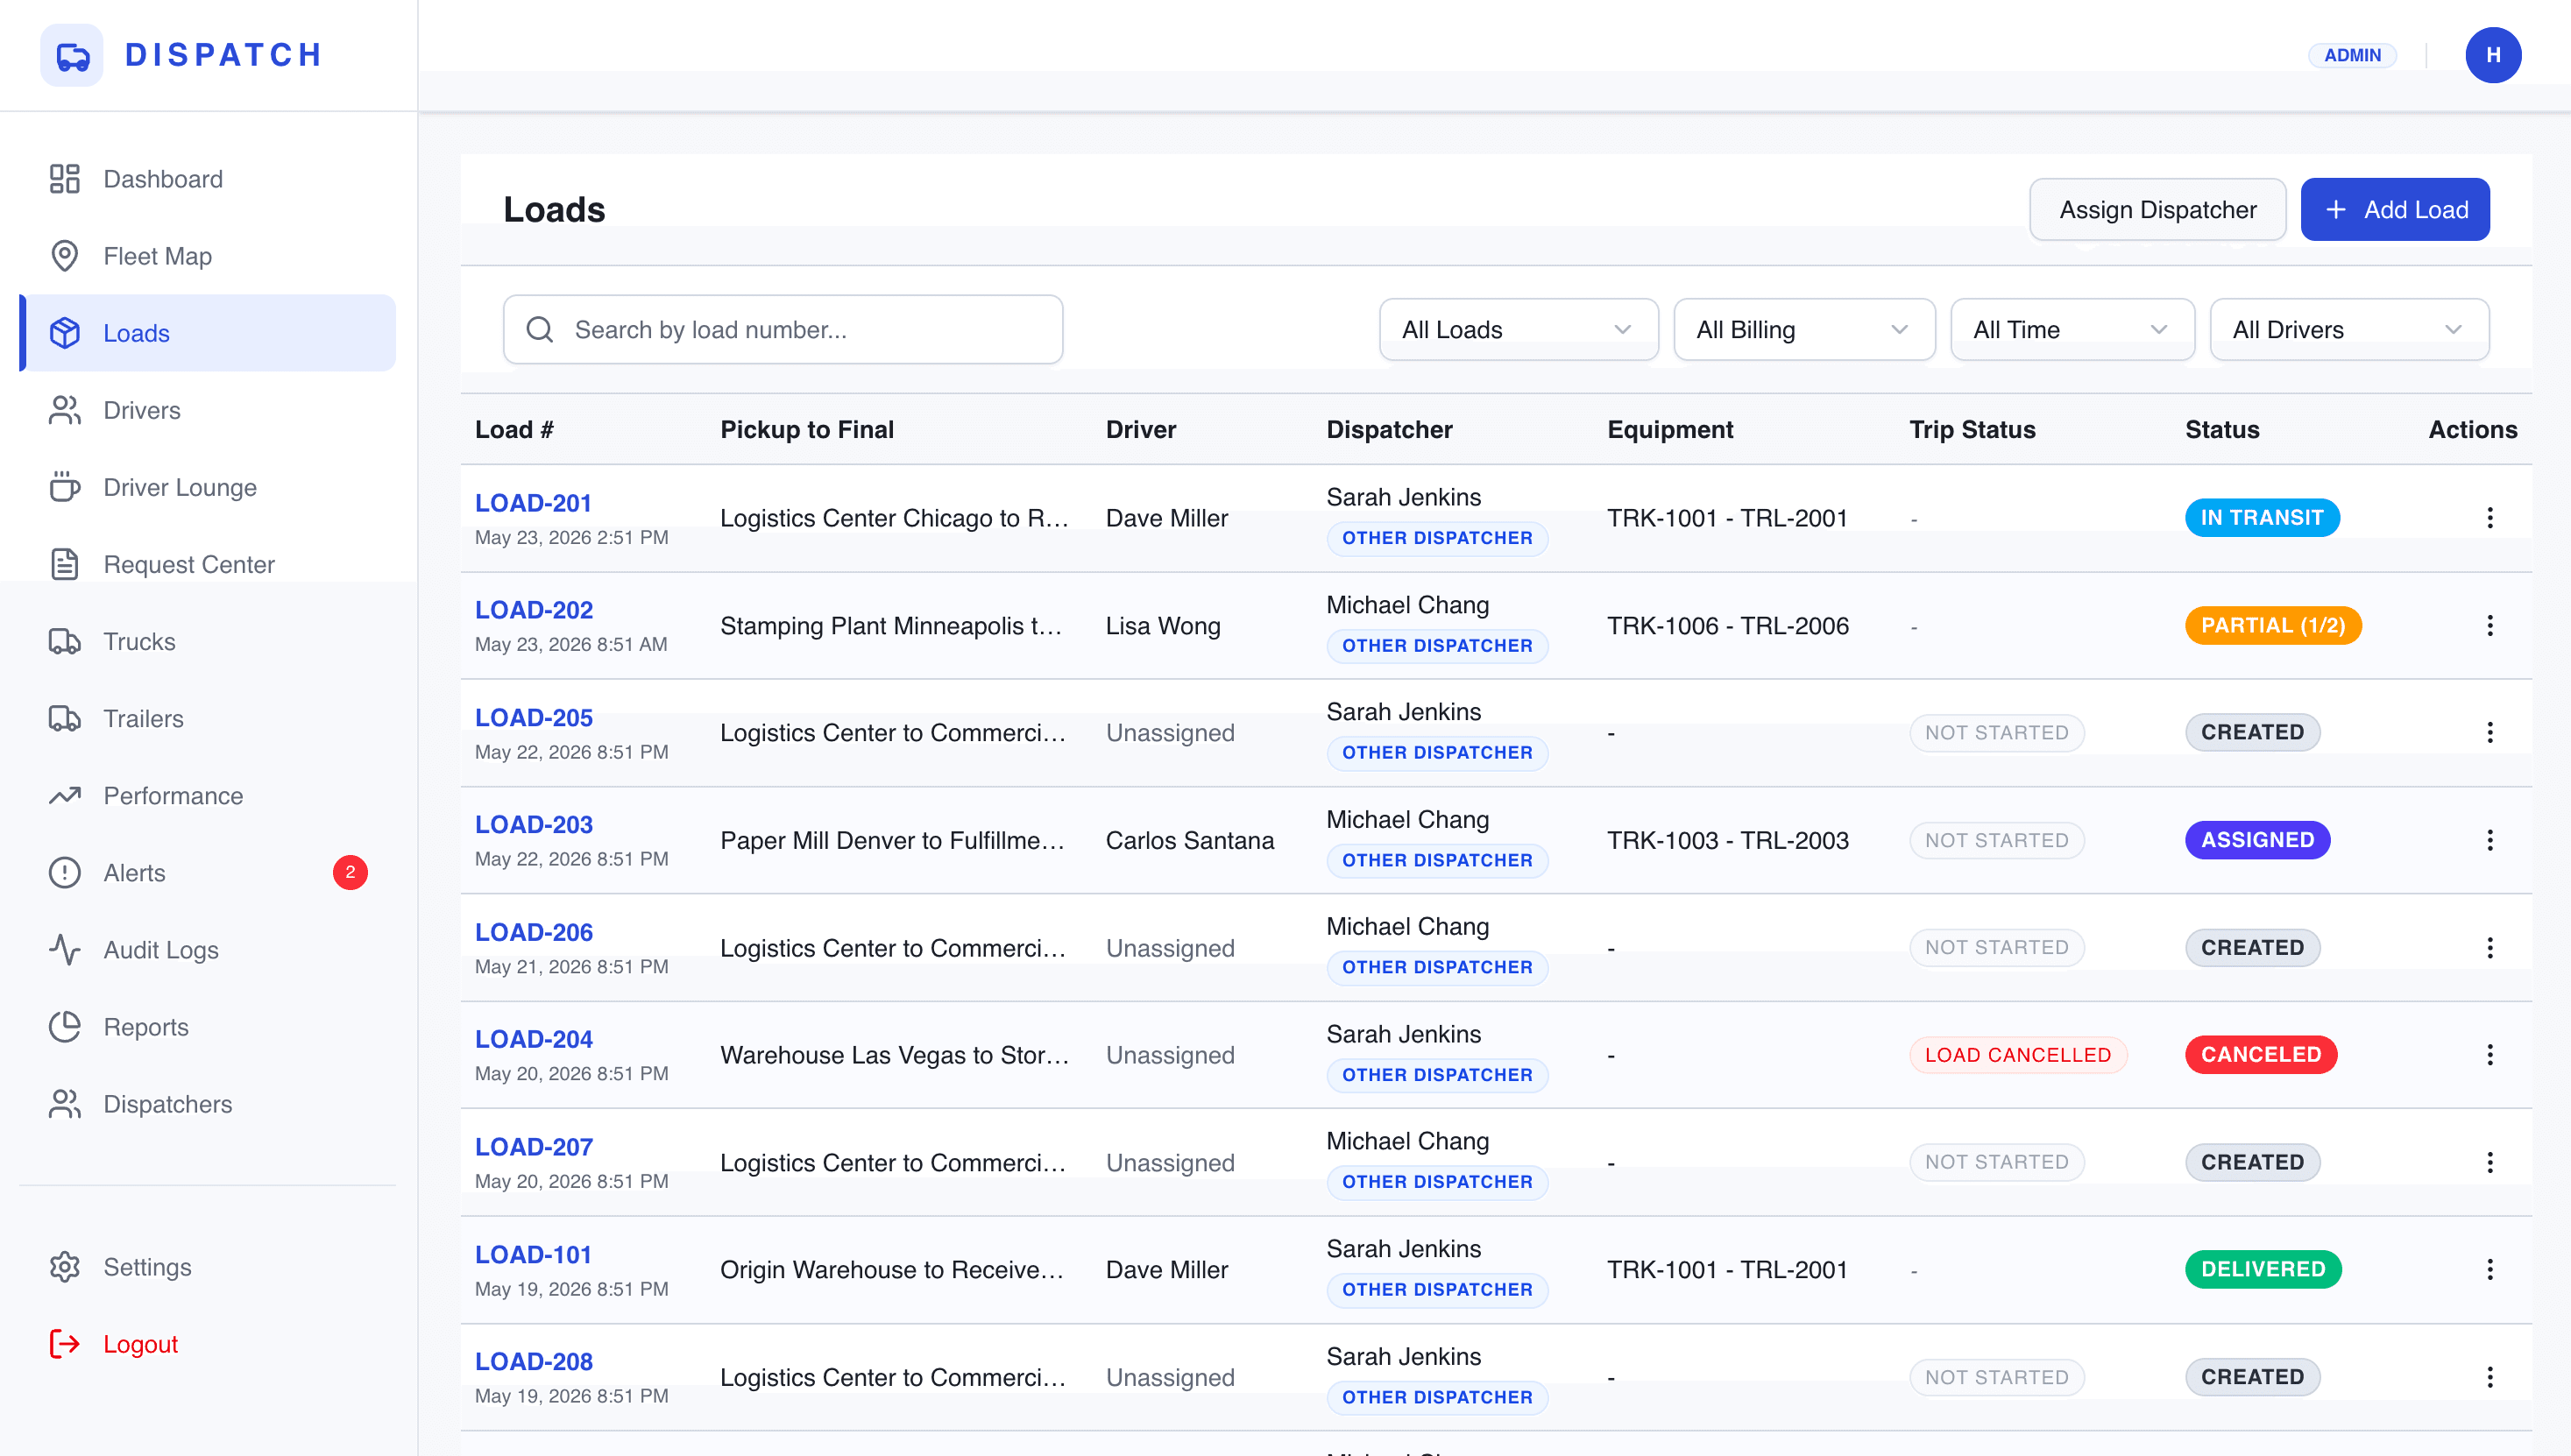
Task: Click the PARTIAL (1/2) status badge
Action: (2272, 625)
